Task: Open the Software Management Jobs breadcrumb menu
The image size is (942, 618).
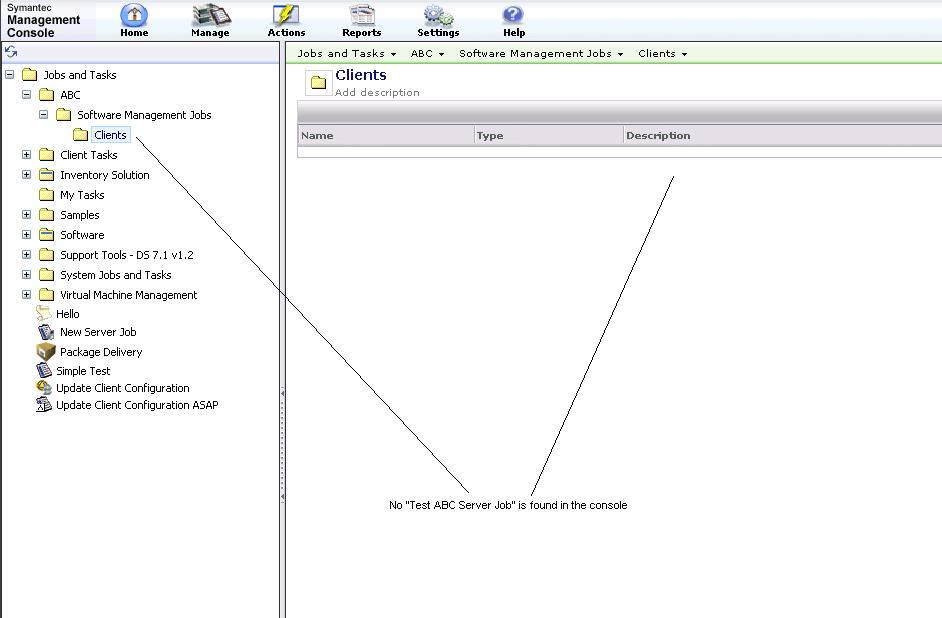Action: point(541,54)
